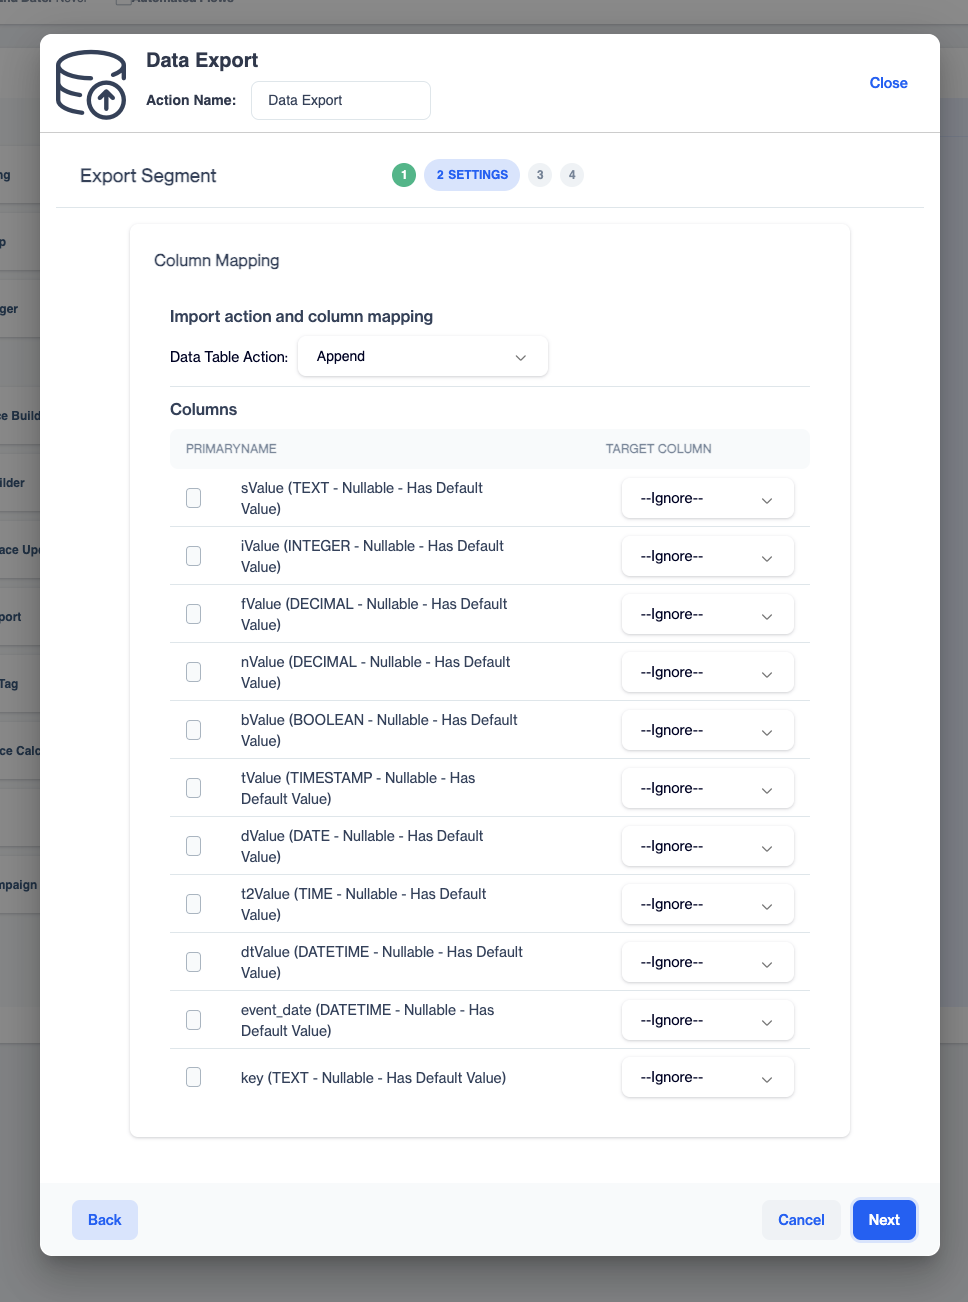
Task: Check the sValue column checkbox
Action: click(x=194, y=498)
